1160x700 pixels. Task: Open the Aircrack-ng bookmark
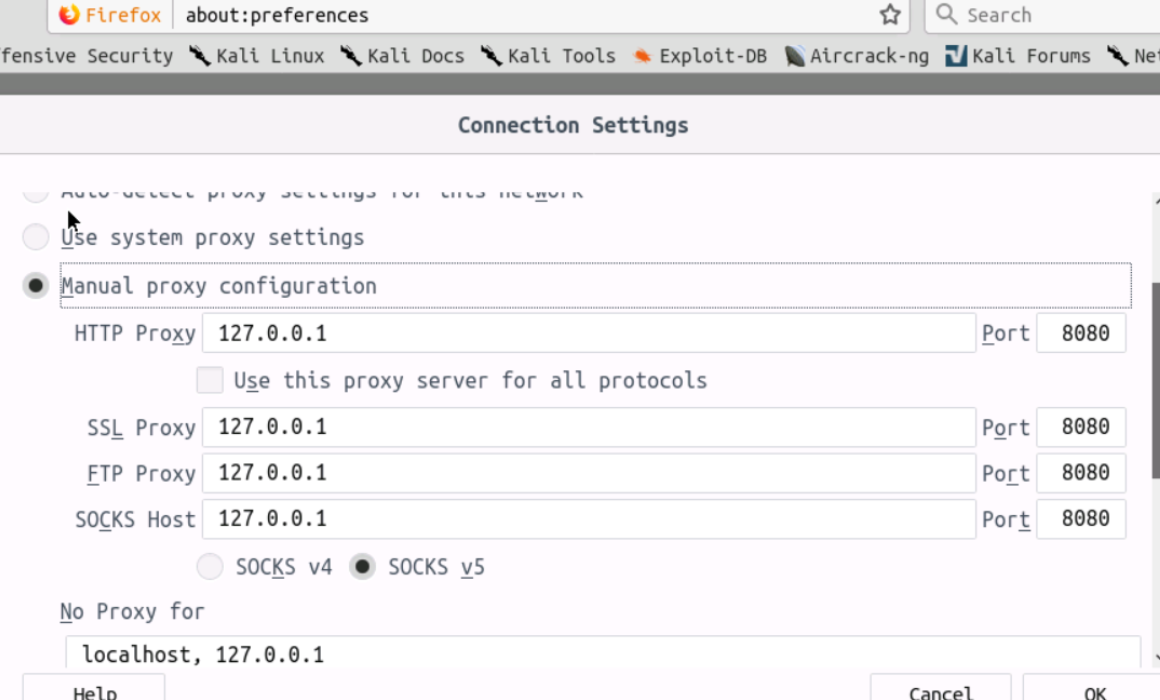(857, 56)
